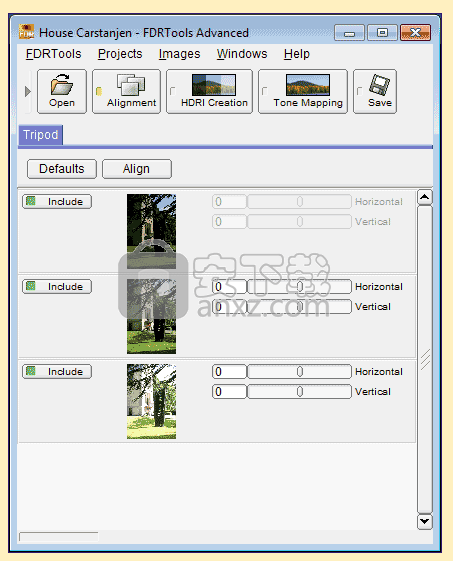
Task: Toggle Include for the brightest third image
Action: coord(57,371)
